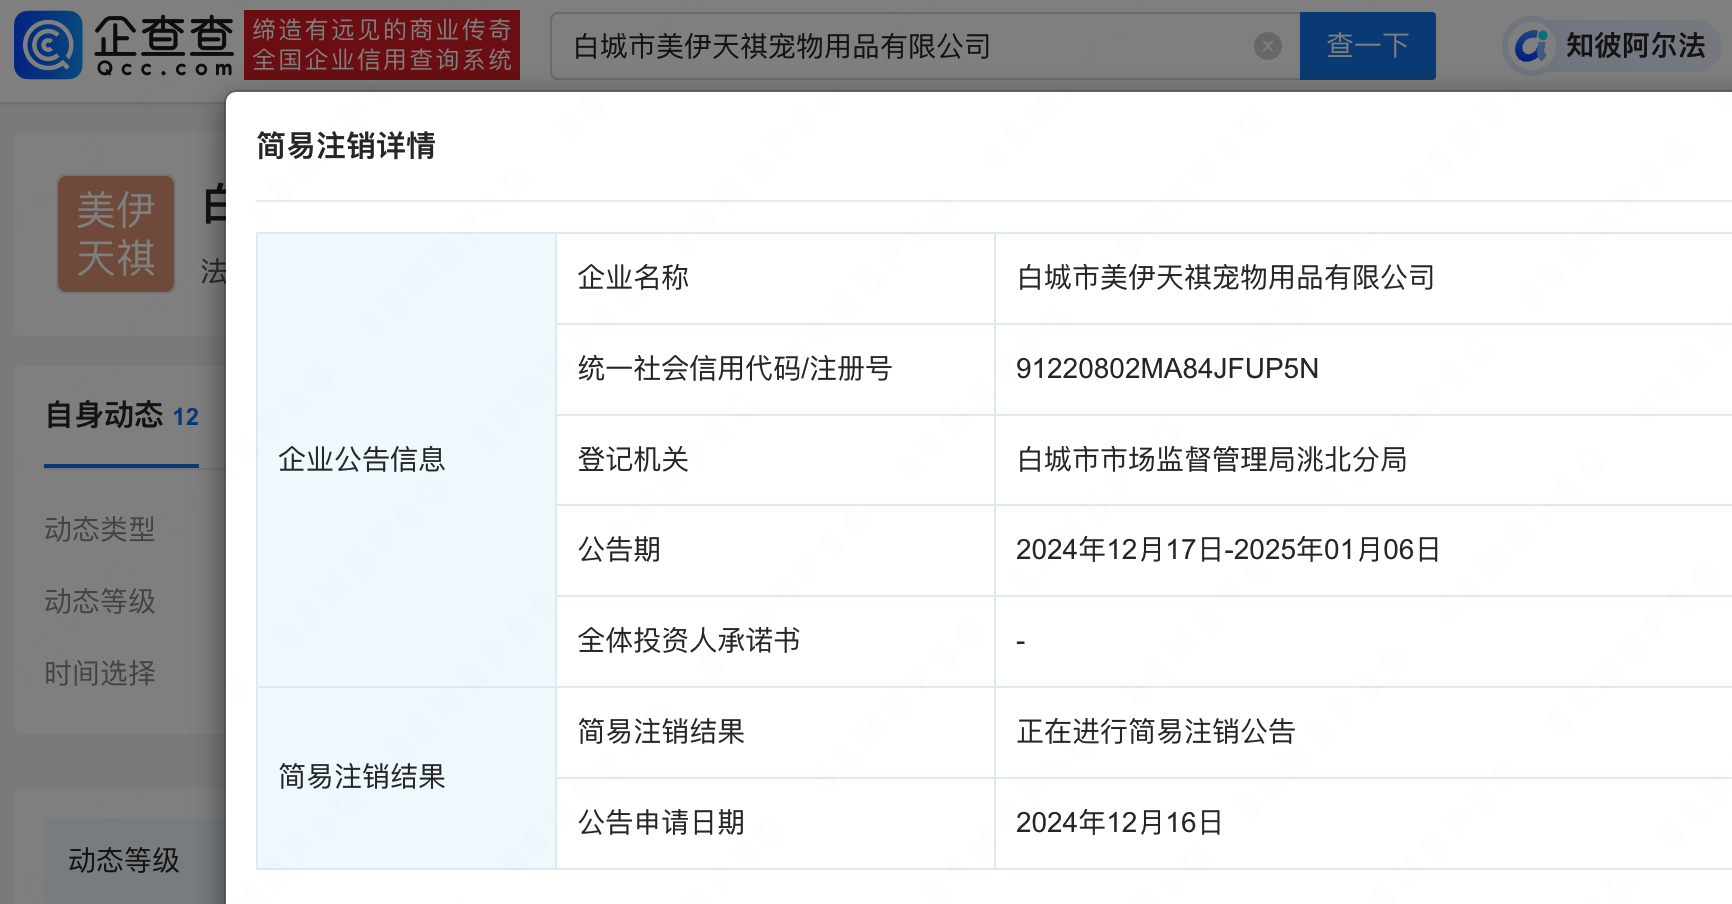1732x904 pixels.
Task: Click the 动态等级 table header at bottom
Action: [124, 860]
